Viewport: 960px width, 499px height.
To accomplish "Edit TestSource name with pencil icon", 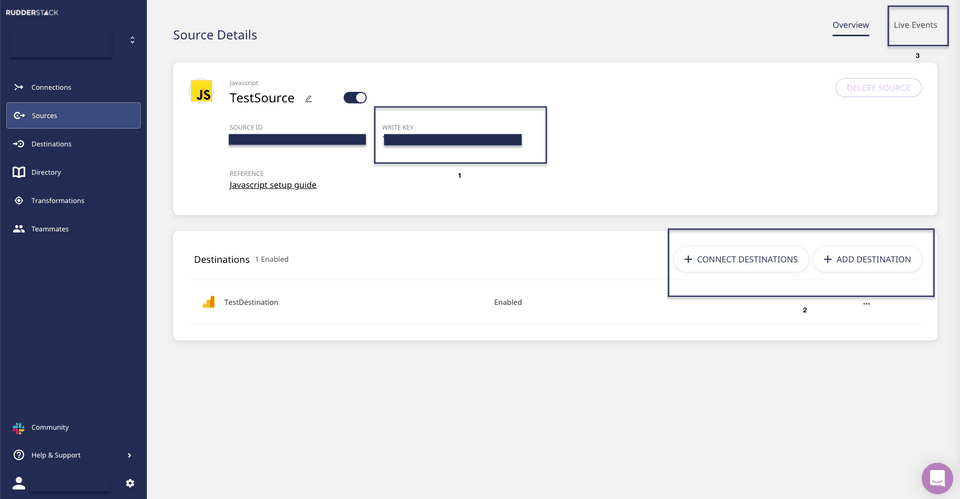I will coord(309,99).
